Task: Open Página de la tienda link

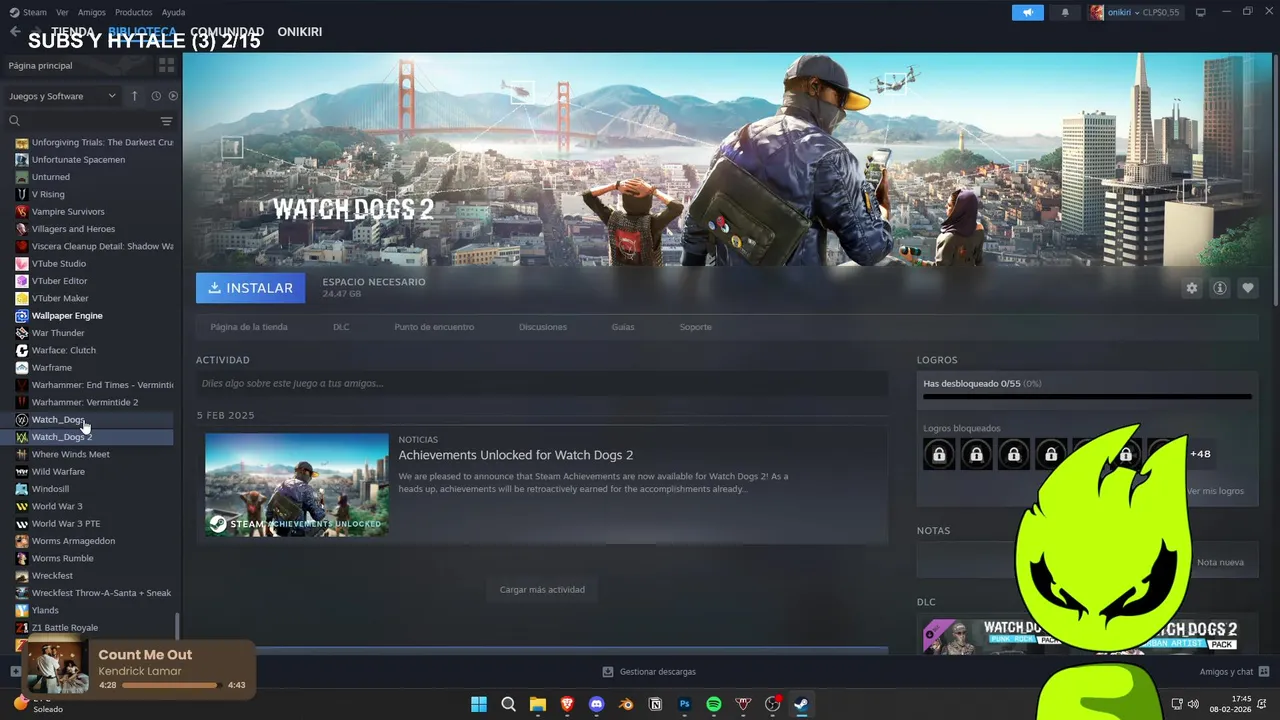Action: click(x=249, y=327)
